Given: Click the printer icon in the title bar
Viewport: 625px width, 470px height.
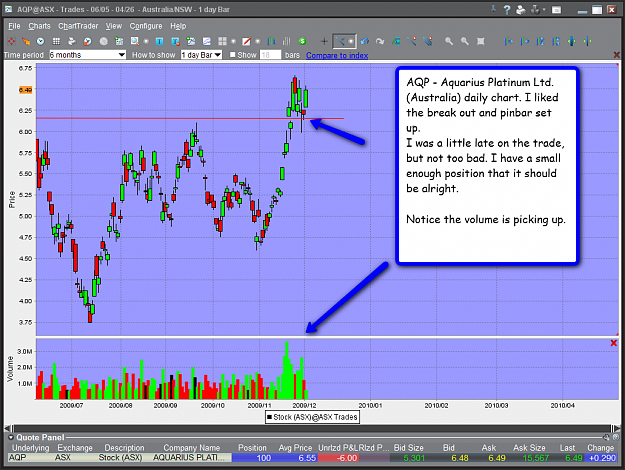Looking at the screenshot, I should (x=521, y=10).
